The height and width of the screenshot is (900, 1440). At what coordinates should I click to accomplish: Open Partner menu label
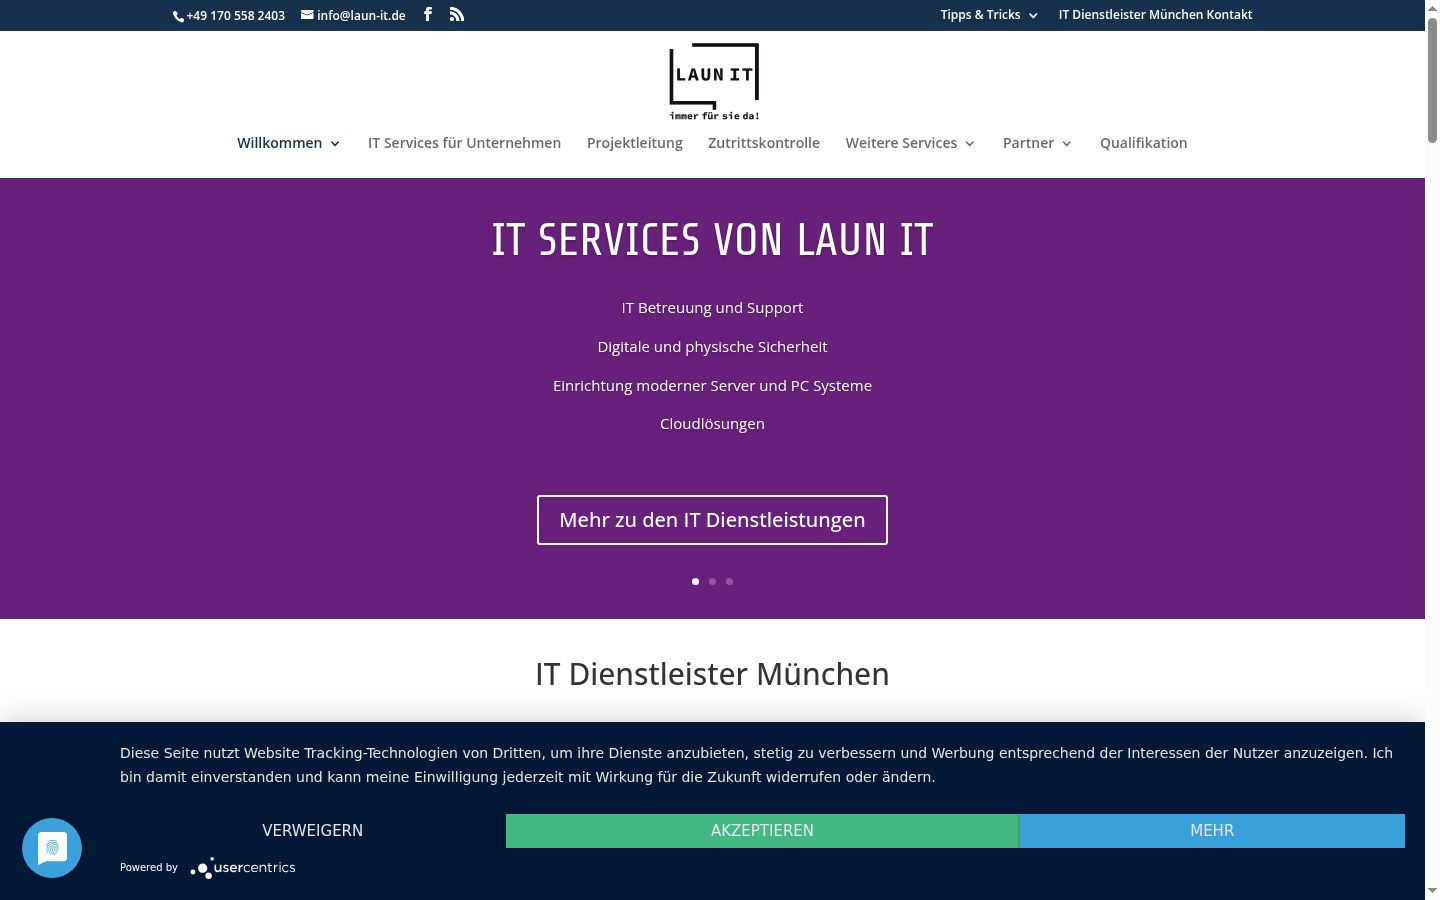(x=1028, y=143)
